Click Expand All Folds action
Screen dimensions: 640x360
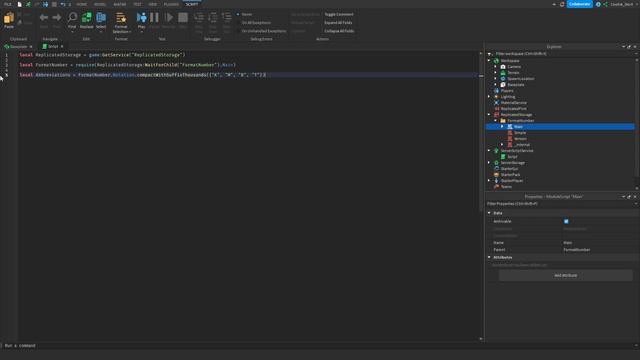click(338, 22)
